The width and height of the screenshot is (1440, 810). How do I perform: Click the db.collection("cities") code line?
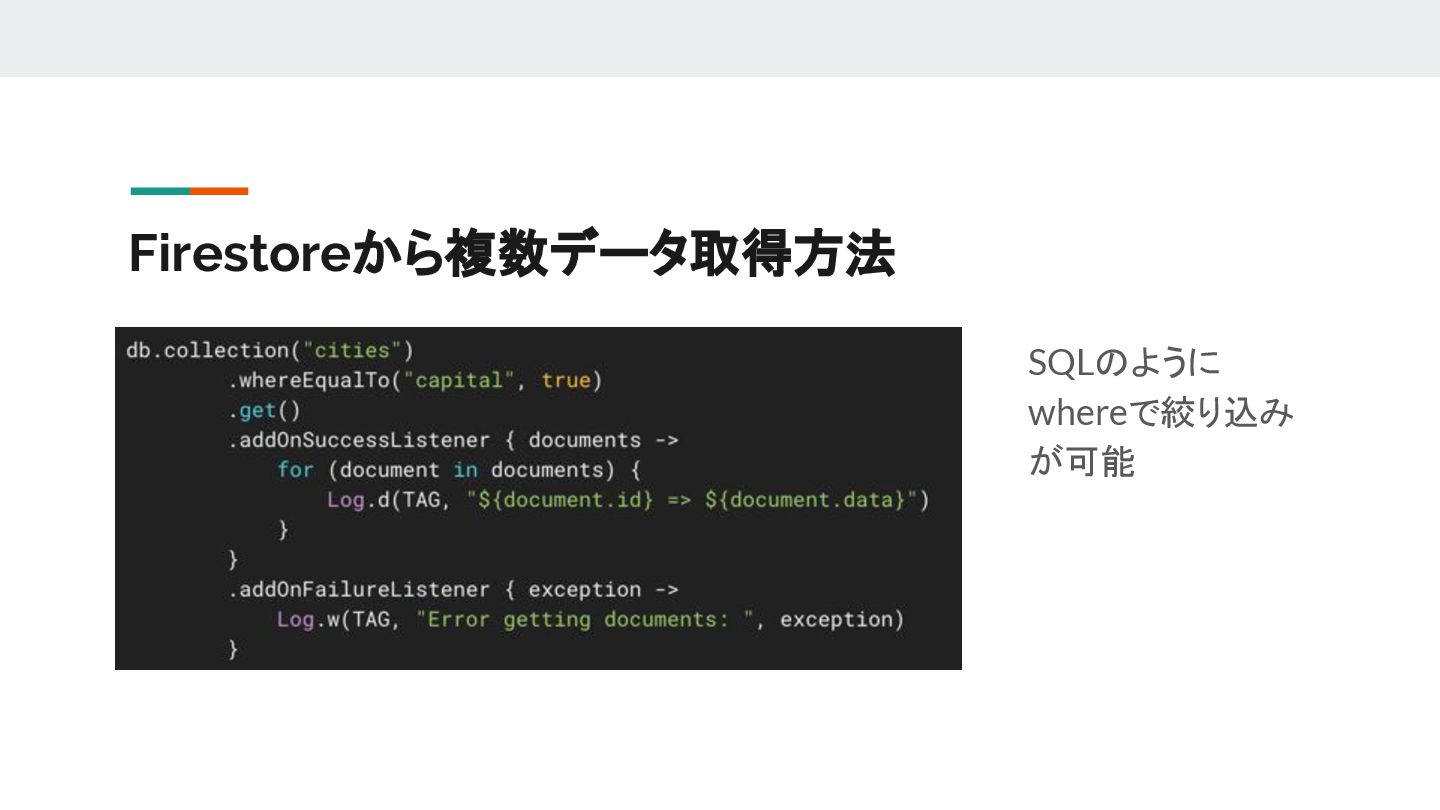[270, 350]
